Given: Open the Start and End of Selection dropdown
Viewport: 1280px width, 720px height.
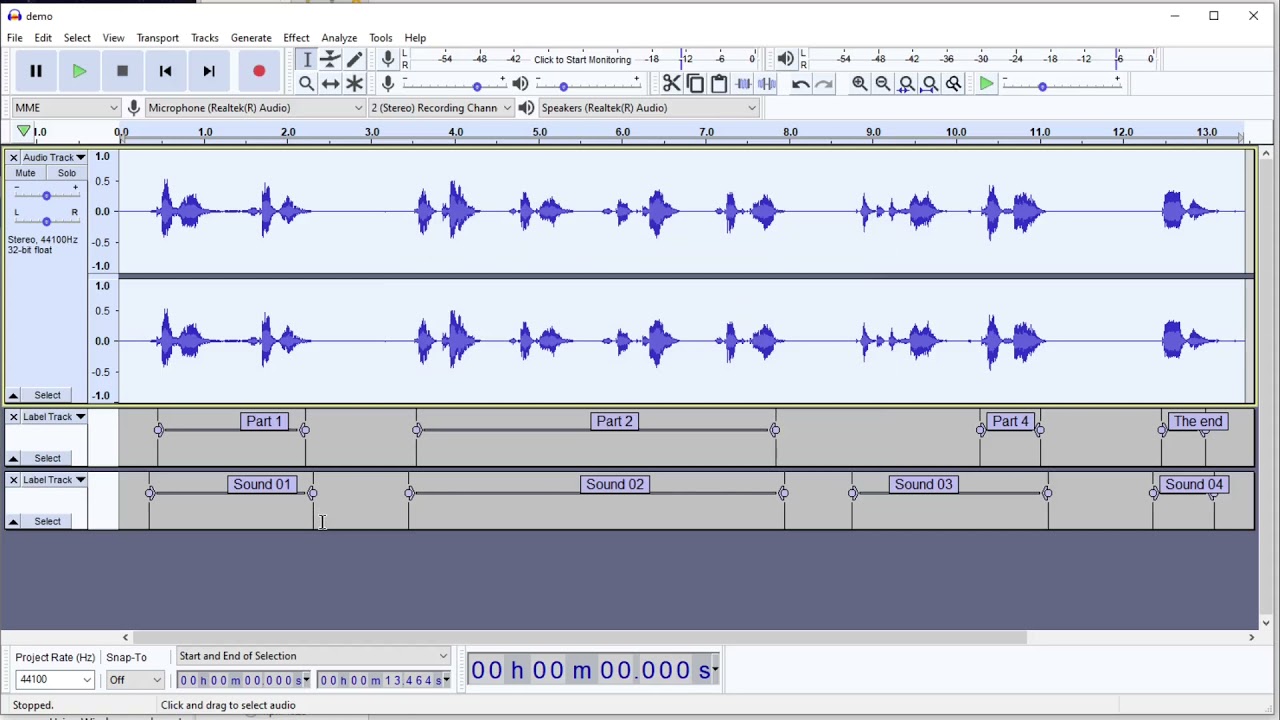Looking at the screenshot, I should [x=313, y=656].
